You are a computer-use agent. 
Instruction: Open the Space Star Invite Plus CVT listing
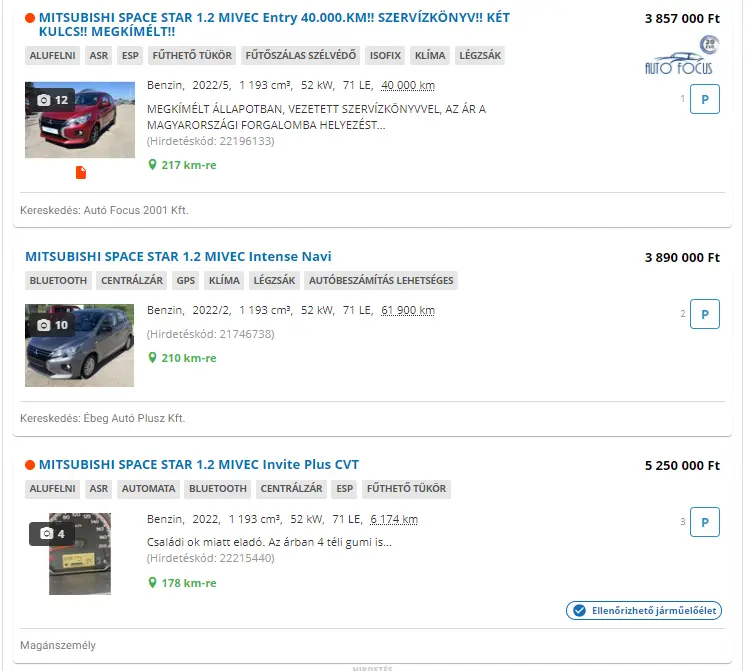tap(199, 465)
